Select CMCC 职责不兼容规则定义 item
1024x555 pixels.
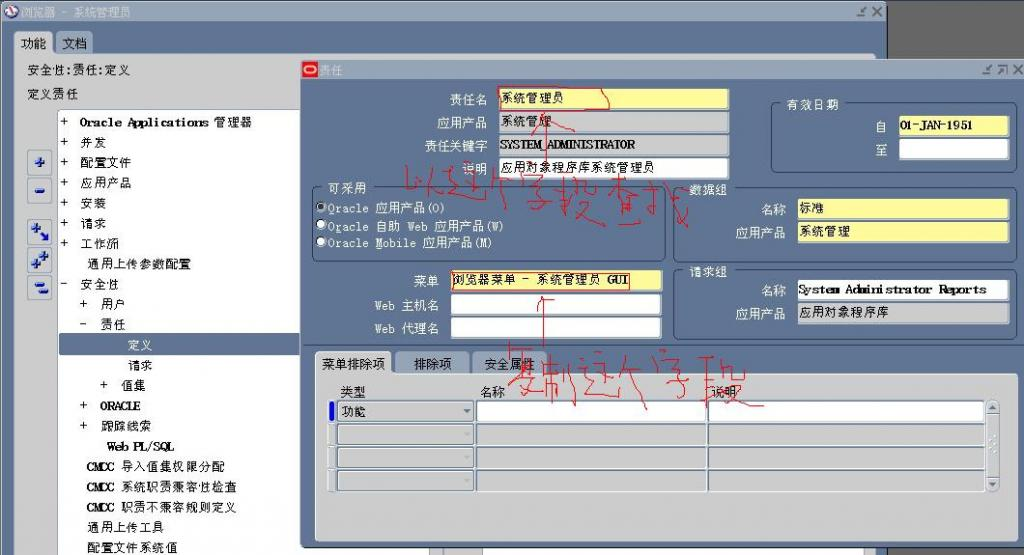tap(161, 507)
